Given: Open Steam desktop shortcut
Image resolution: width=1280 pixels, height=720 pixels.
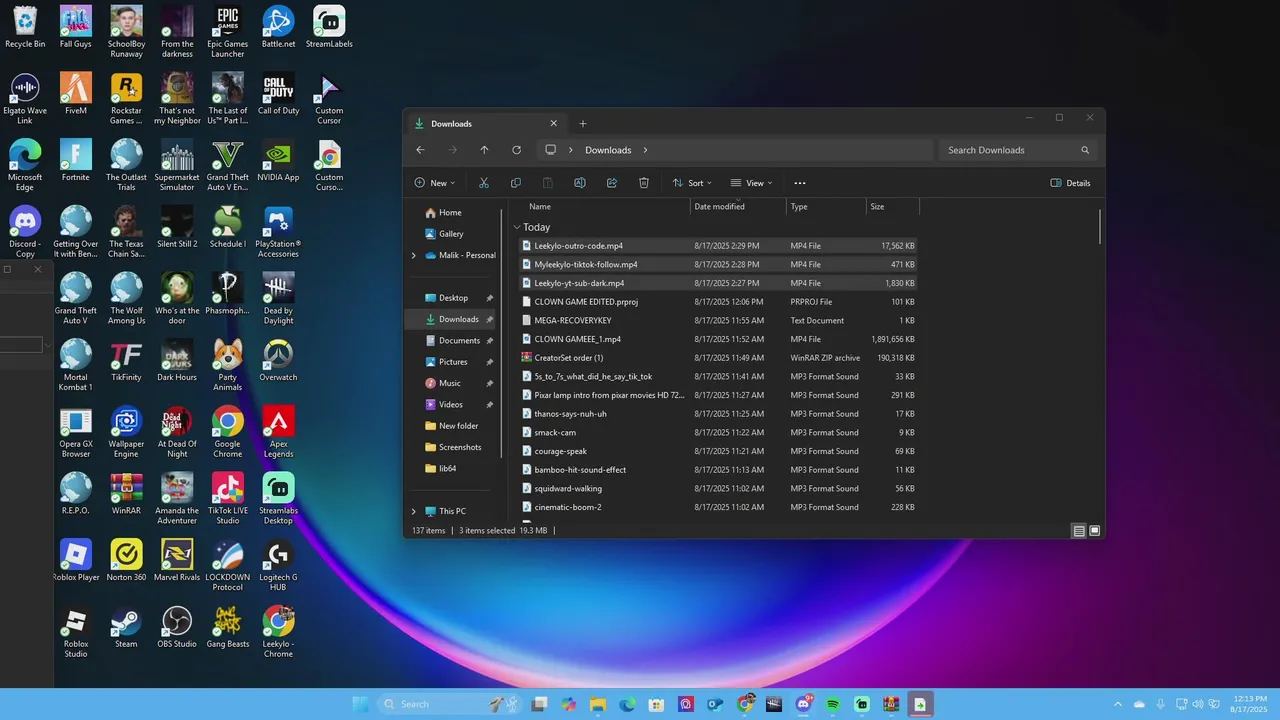Looking at the screenshot, I should (x=126, y=628).
